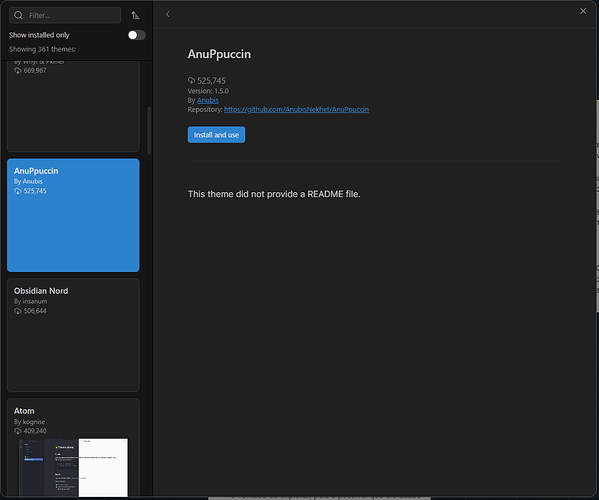Click download icon beside 525,745 in details
Viewport: 599px width, 500px height.
(x=191, y=80)
